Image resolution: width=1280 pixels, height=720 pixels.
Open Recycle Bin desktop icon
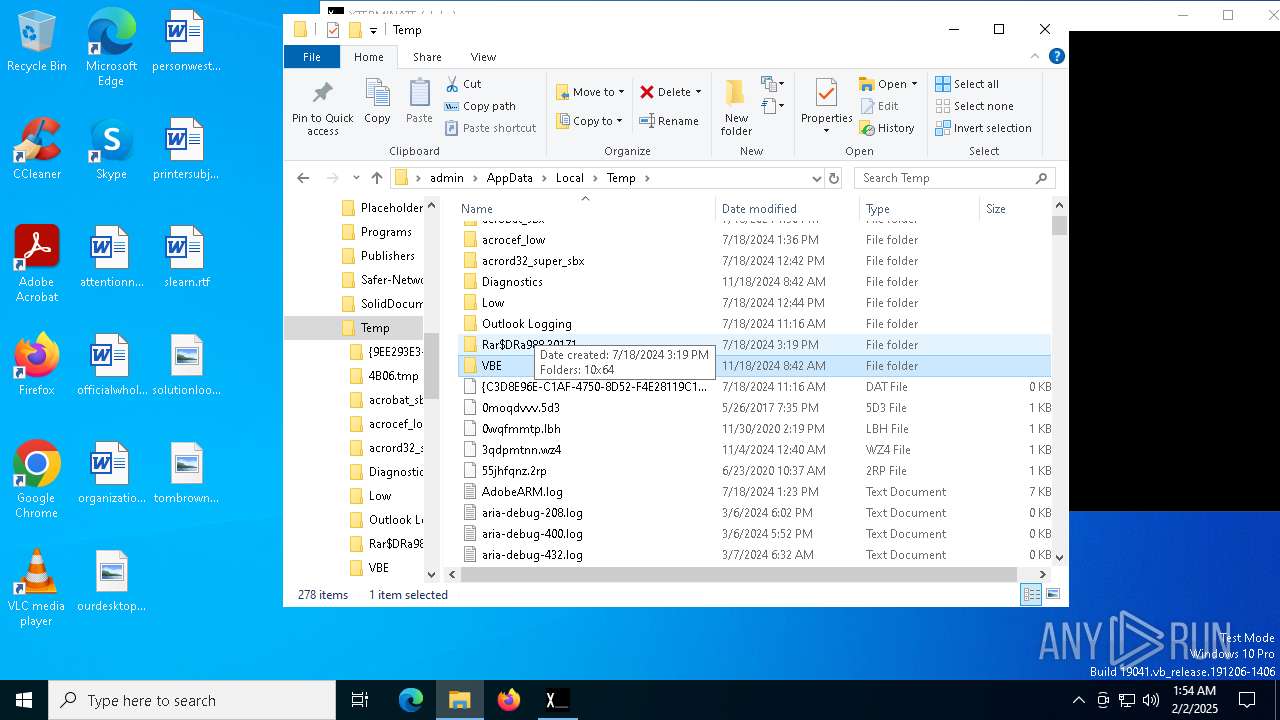tap(37, 41)
